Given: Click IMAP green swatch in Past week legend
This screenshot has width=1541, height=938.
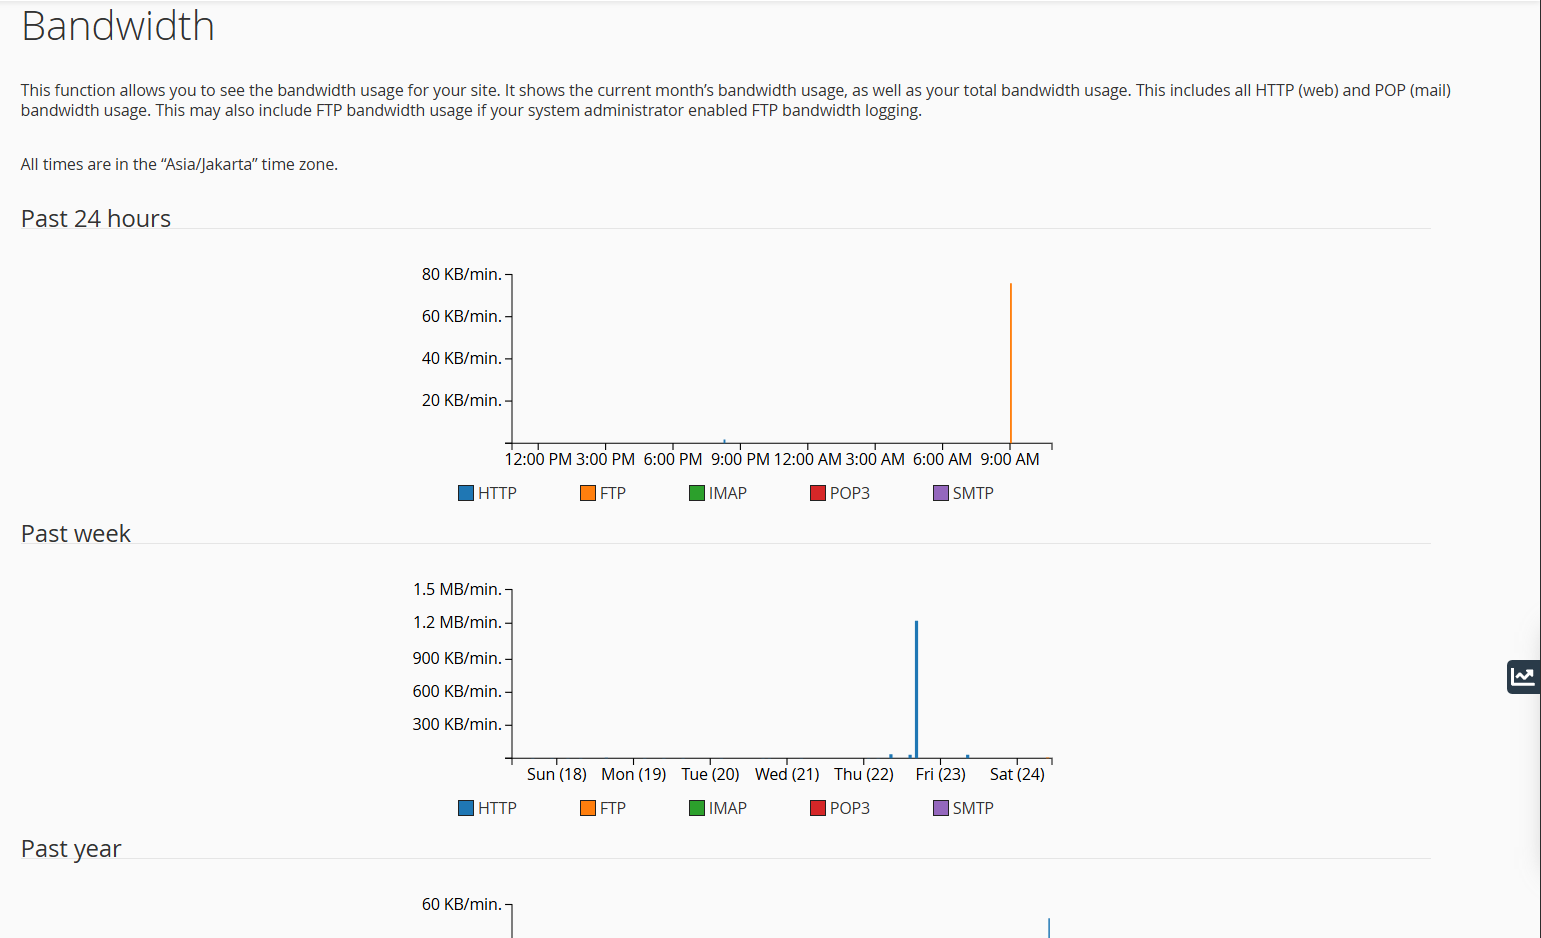Looking at the screenshot, I should click(x=697, y=808).
